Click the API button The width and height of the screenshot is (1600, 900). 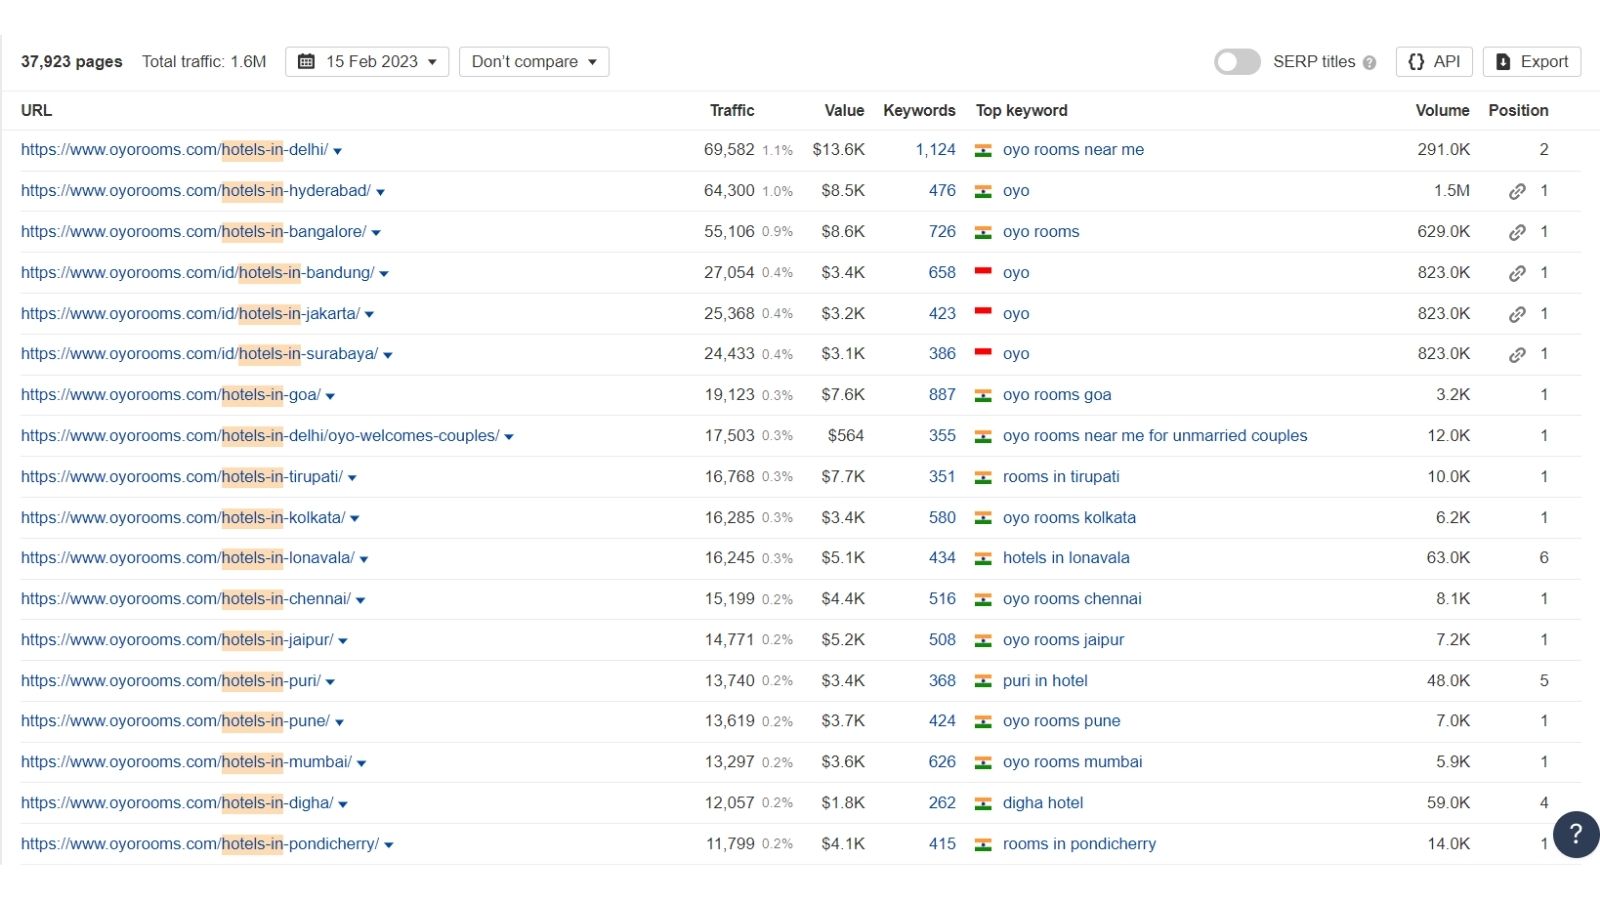(x=1434, y=62)
